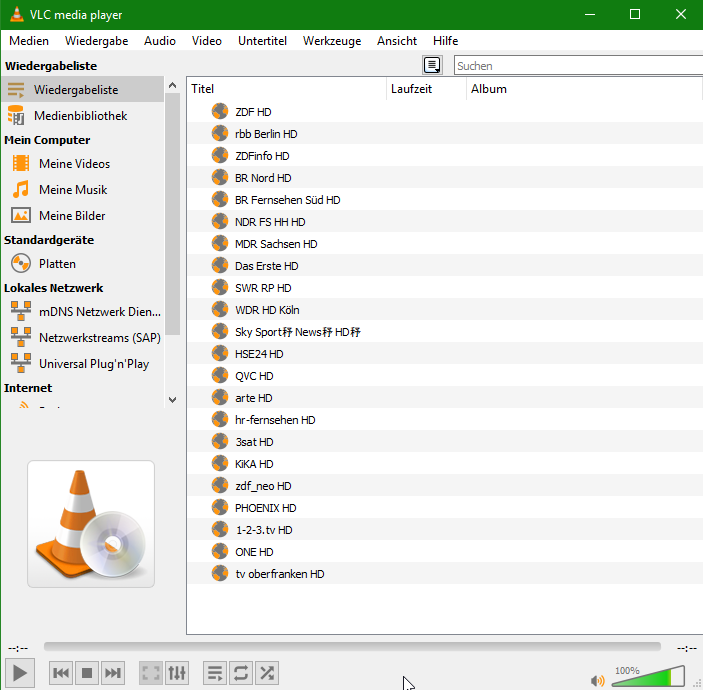Open the Untertitel menu

click(x=262, y=41)
